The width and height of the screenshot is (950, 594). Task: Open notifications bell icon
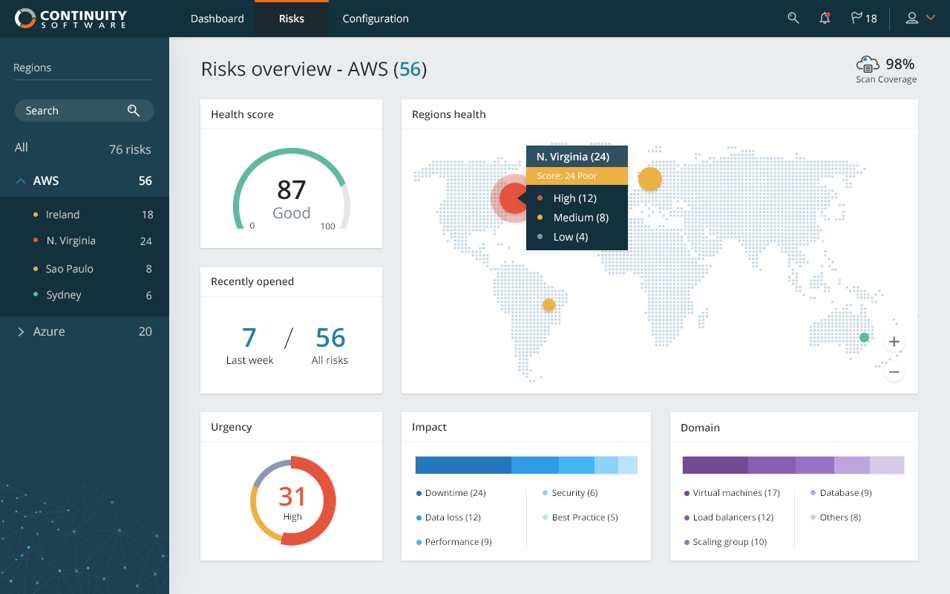click(x=825, y=18)
